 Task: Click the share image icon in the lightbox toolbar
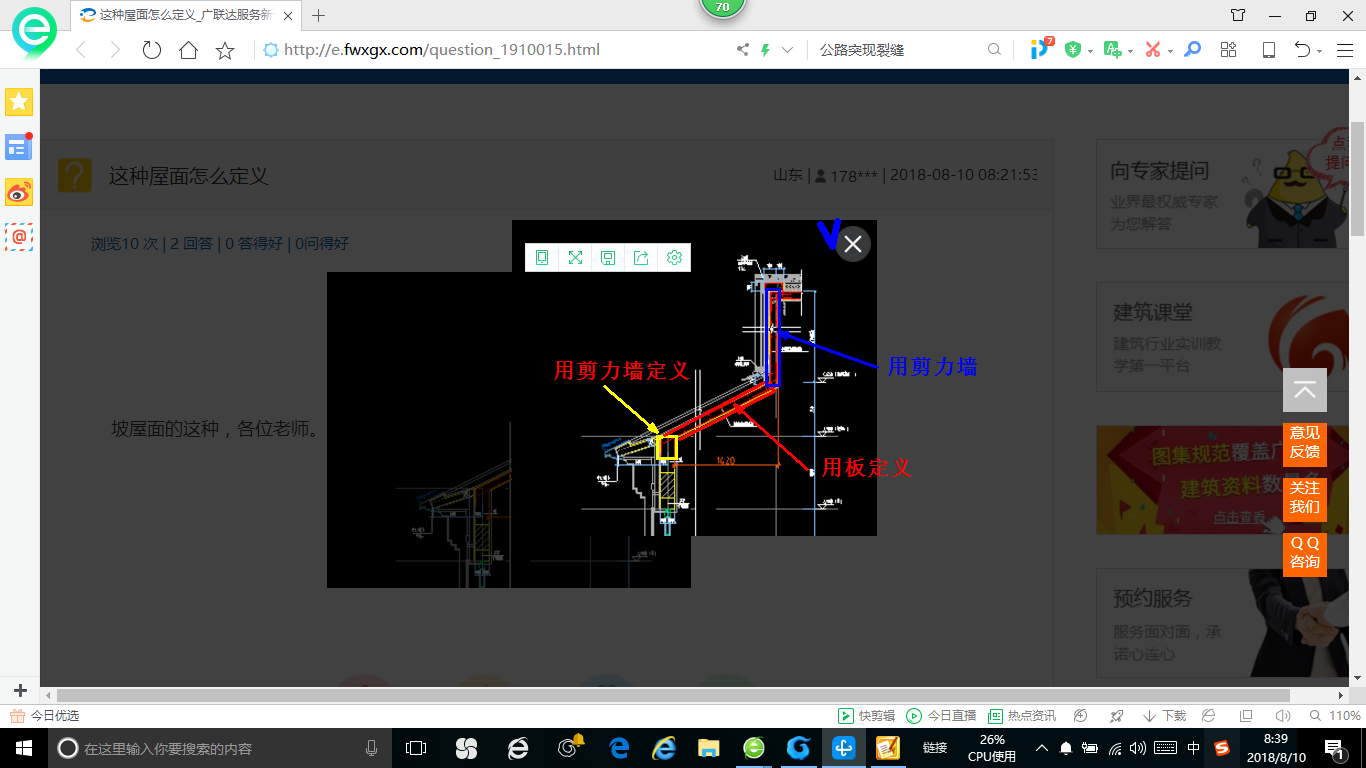(641, 258)
